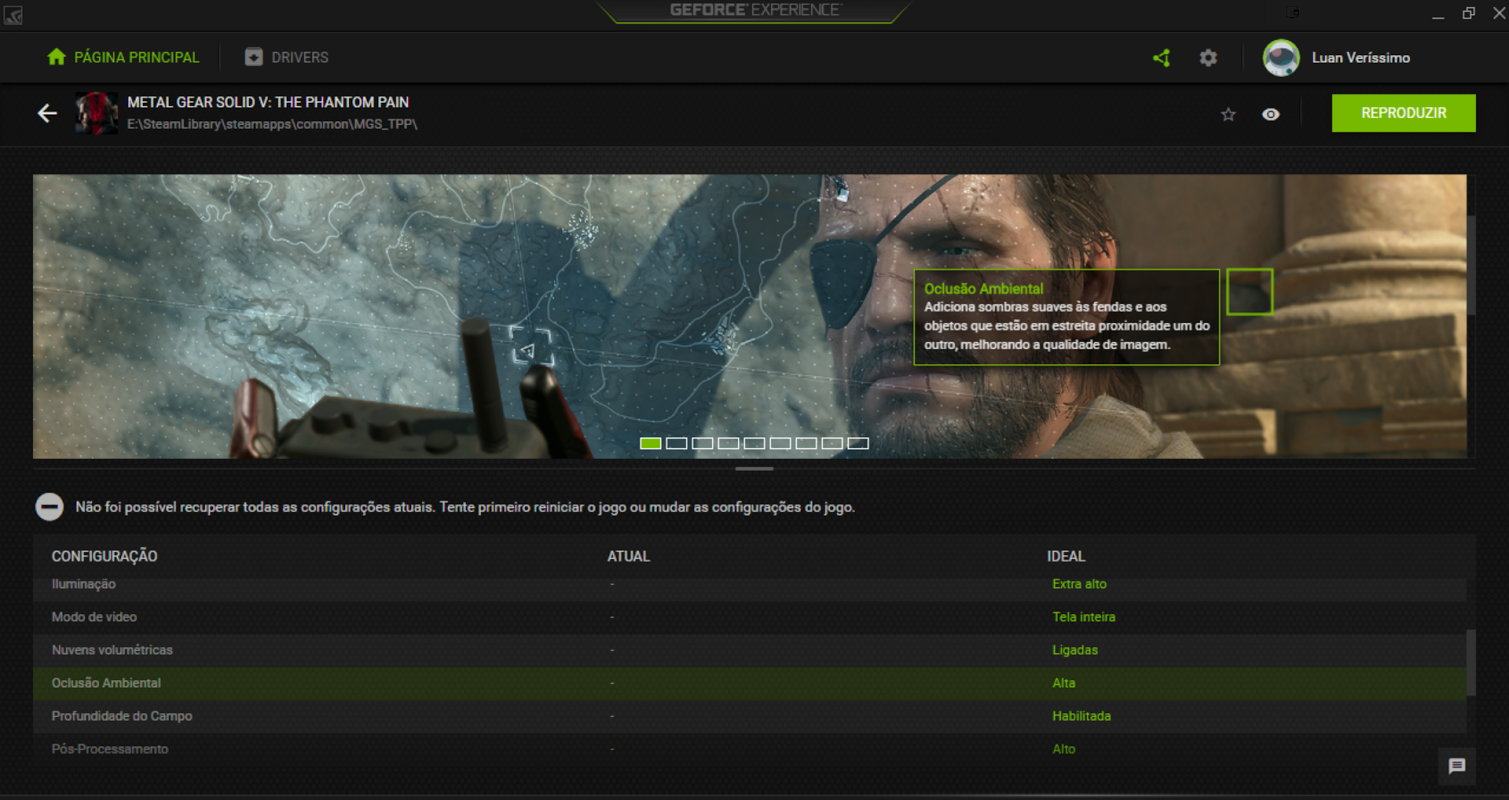
Task: Select the Profundidade do Campo row
Action: (749, 716)
